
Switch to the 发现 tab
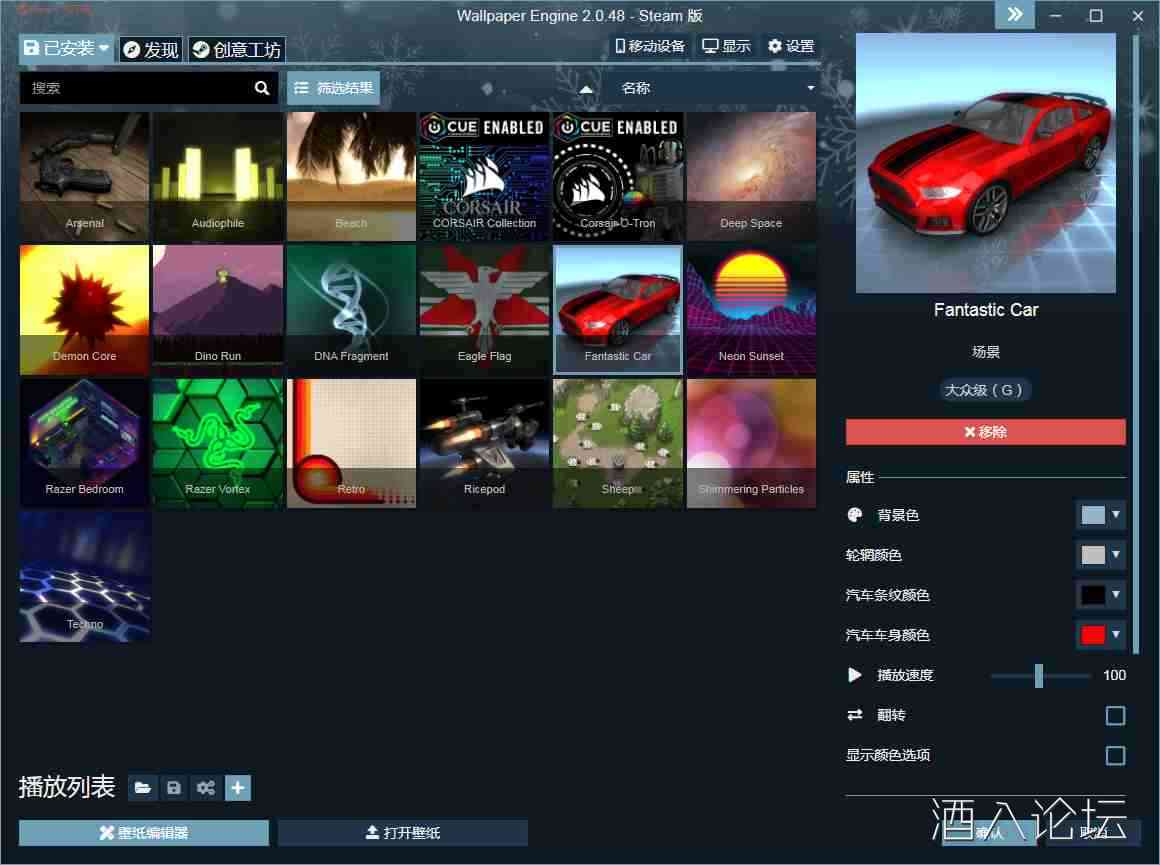(x=151, y=49)
